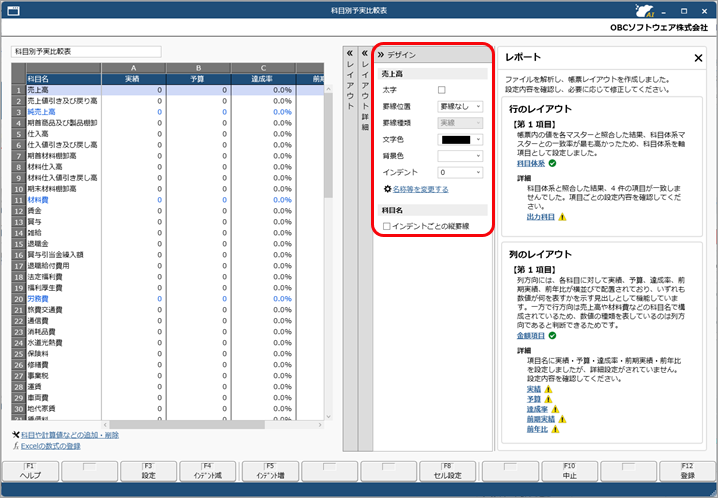Image resolution: width=718 pixels, height=498 pixels.
Task: Enable インデントごとの縦罫線 checkbox
Action: coord(386,226)
